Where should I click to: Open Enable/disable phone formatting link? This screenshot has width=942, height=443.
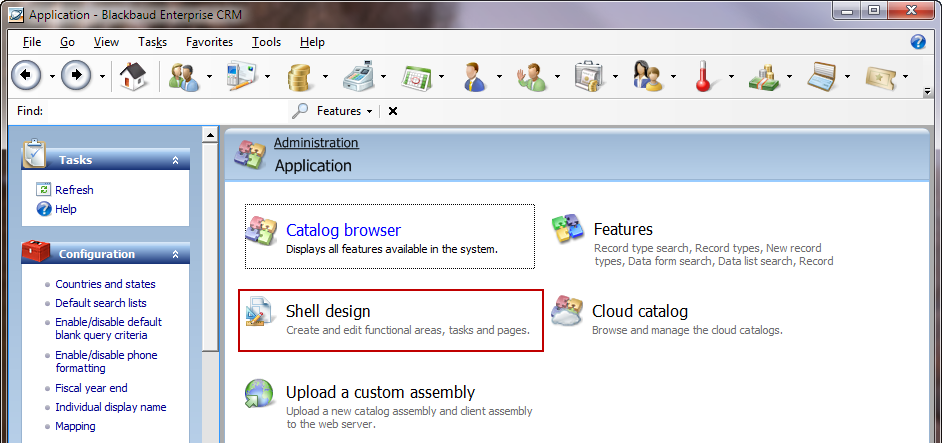(106, 361)
